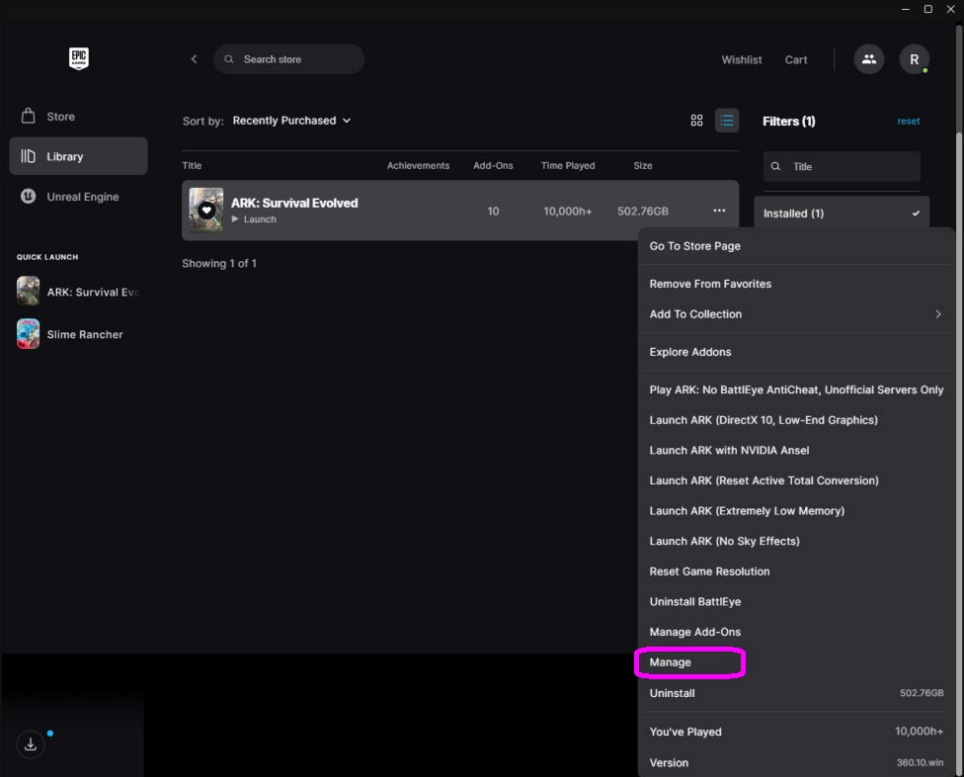964x777 pixels.
Task: Click the You've Played entry
Action: tap(796, 732)
